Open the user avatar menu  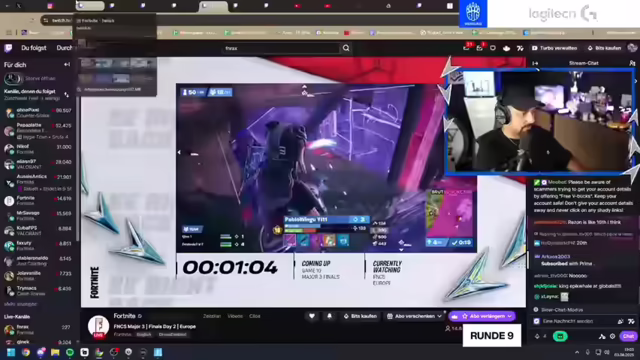pyautogui.click(x=633, y=48)
